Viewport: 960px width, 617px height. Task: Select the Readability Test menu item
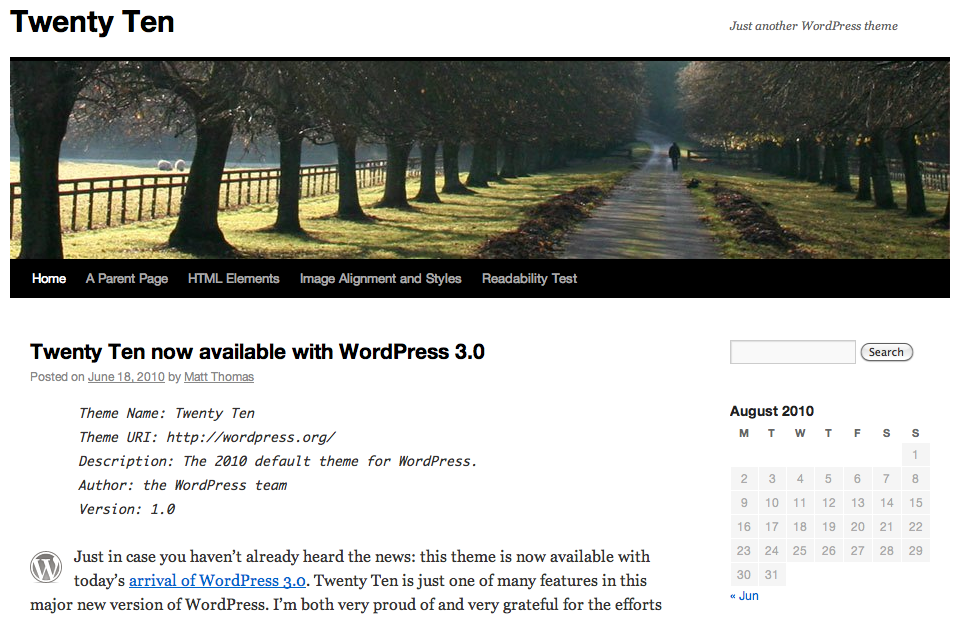529,279
